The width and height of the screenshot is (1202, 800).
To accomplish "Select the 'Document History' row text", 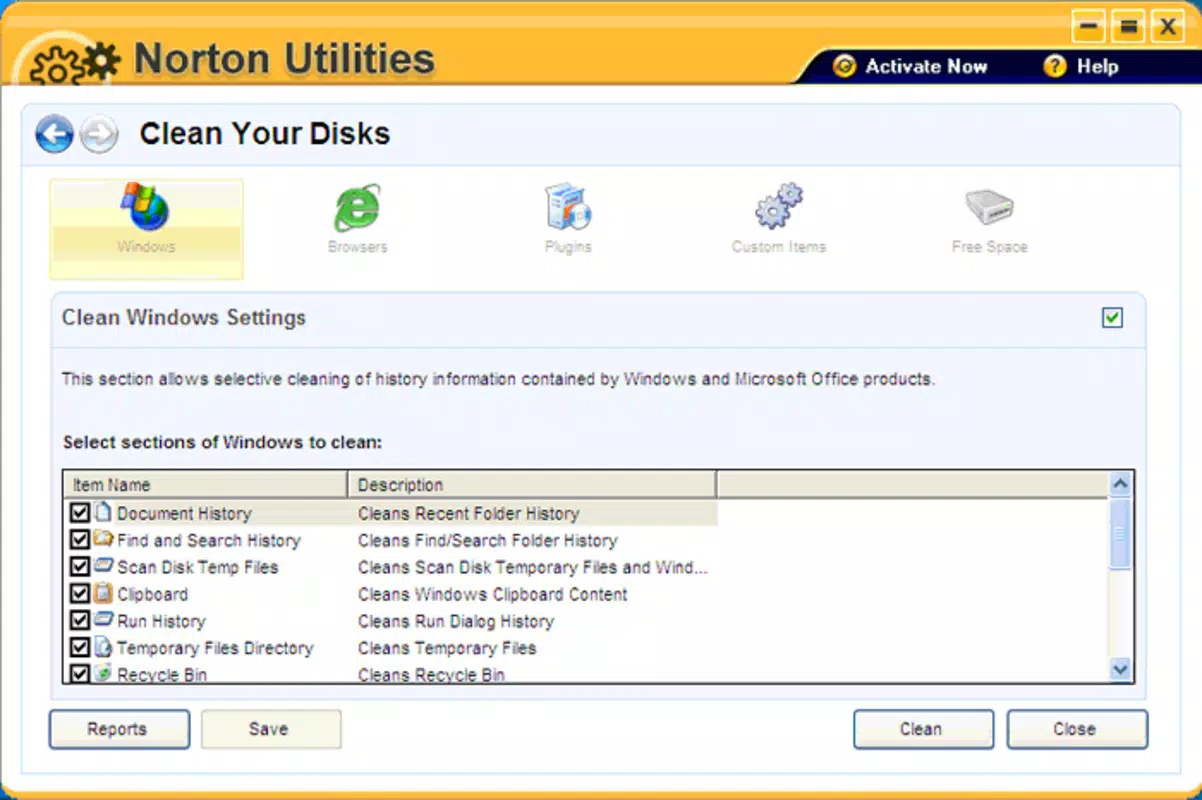I will pyautogui.click(x=184, y=514).
